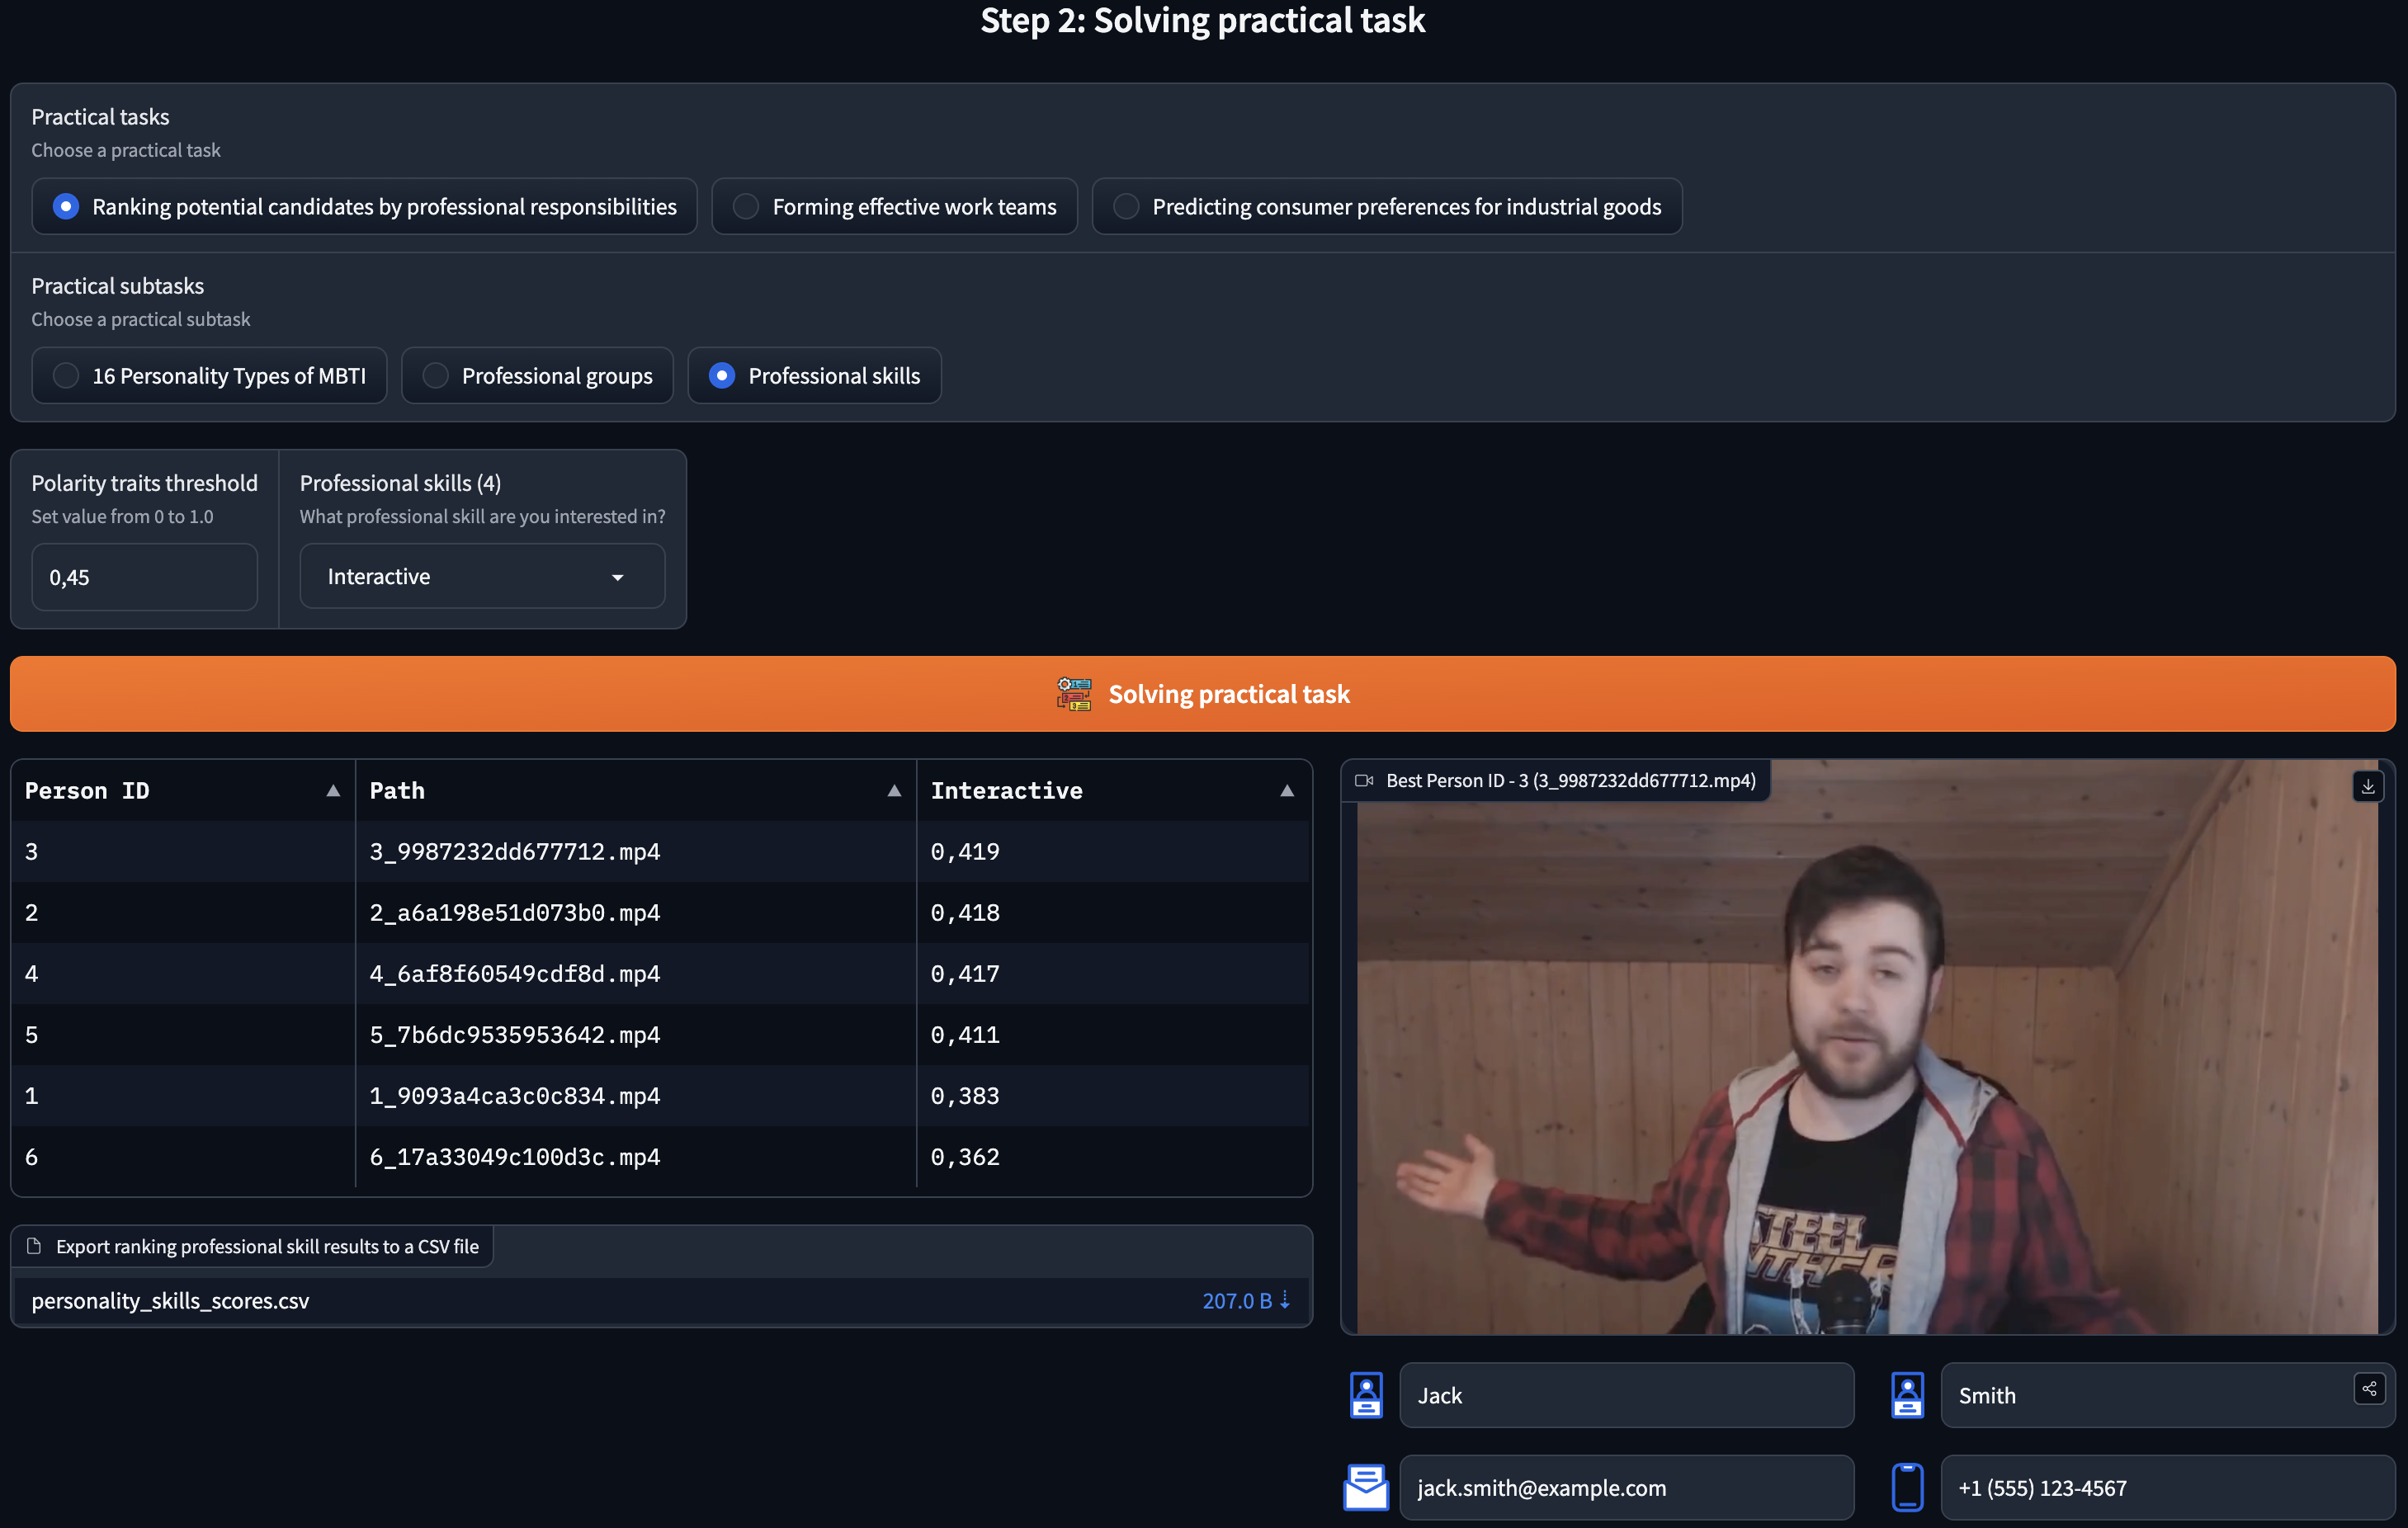Select Professional groups subtask
The height and width of the screenshot is (1528, 2408).
coord(436,376)
